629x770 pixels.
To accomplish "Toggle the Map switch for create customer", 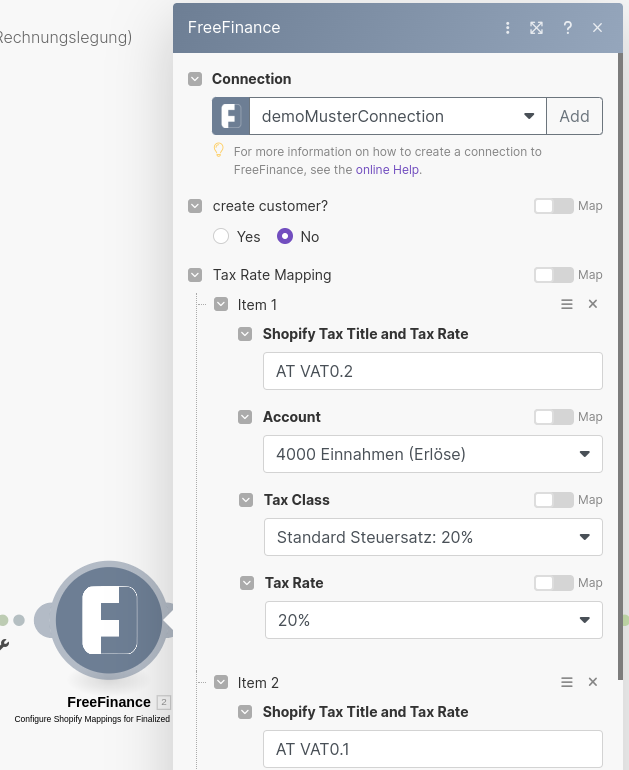I will 553,206.
